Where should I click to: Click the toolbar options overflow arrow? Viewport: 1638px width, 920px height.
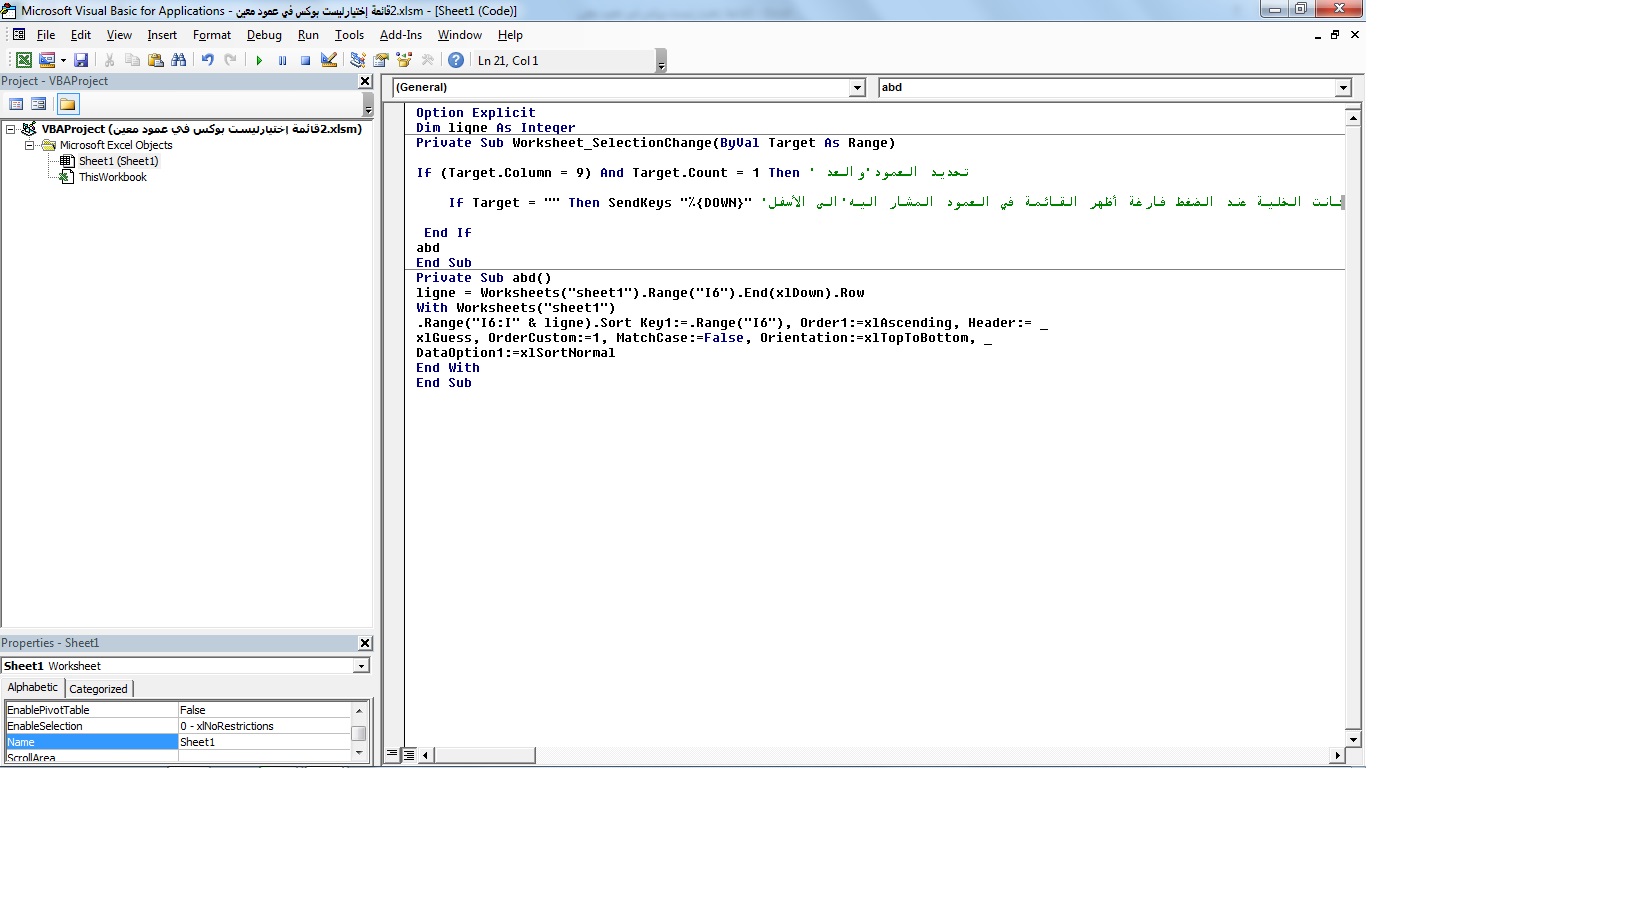(x=661, y=61)
